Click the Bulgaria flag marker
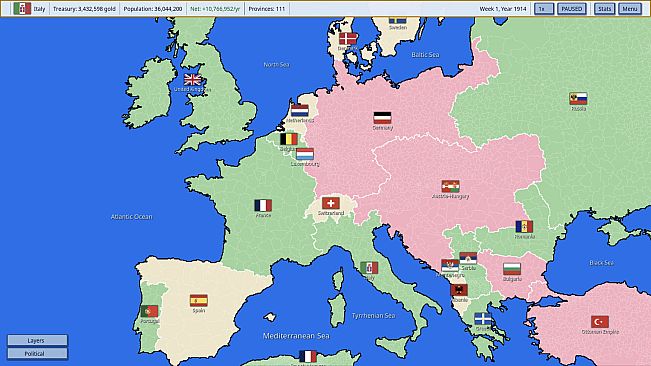 point(512,269)
